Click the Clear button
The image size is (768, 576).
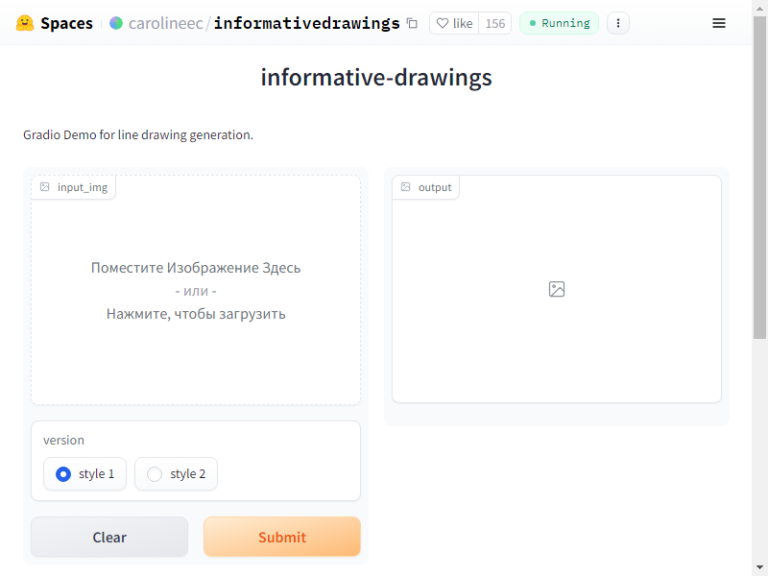109,537
